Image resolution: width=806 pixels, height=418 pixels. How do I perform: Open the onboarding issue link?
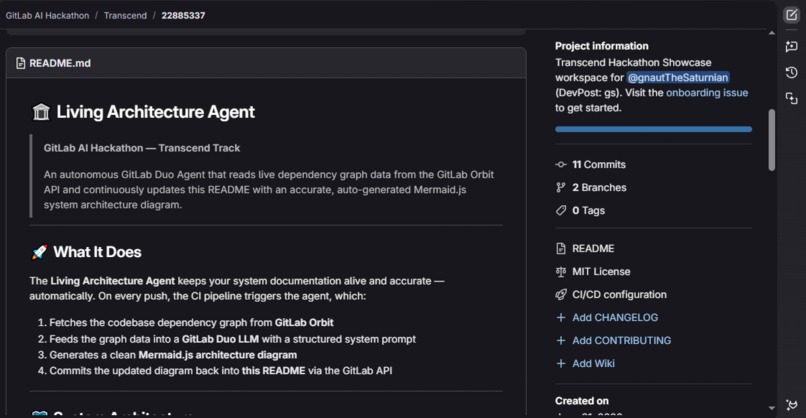pos(707,93)
